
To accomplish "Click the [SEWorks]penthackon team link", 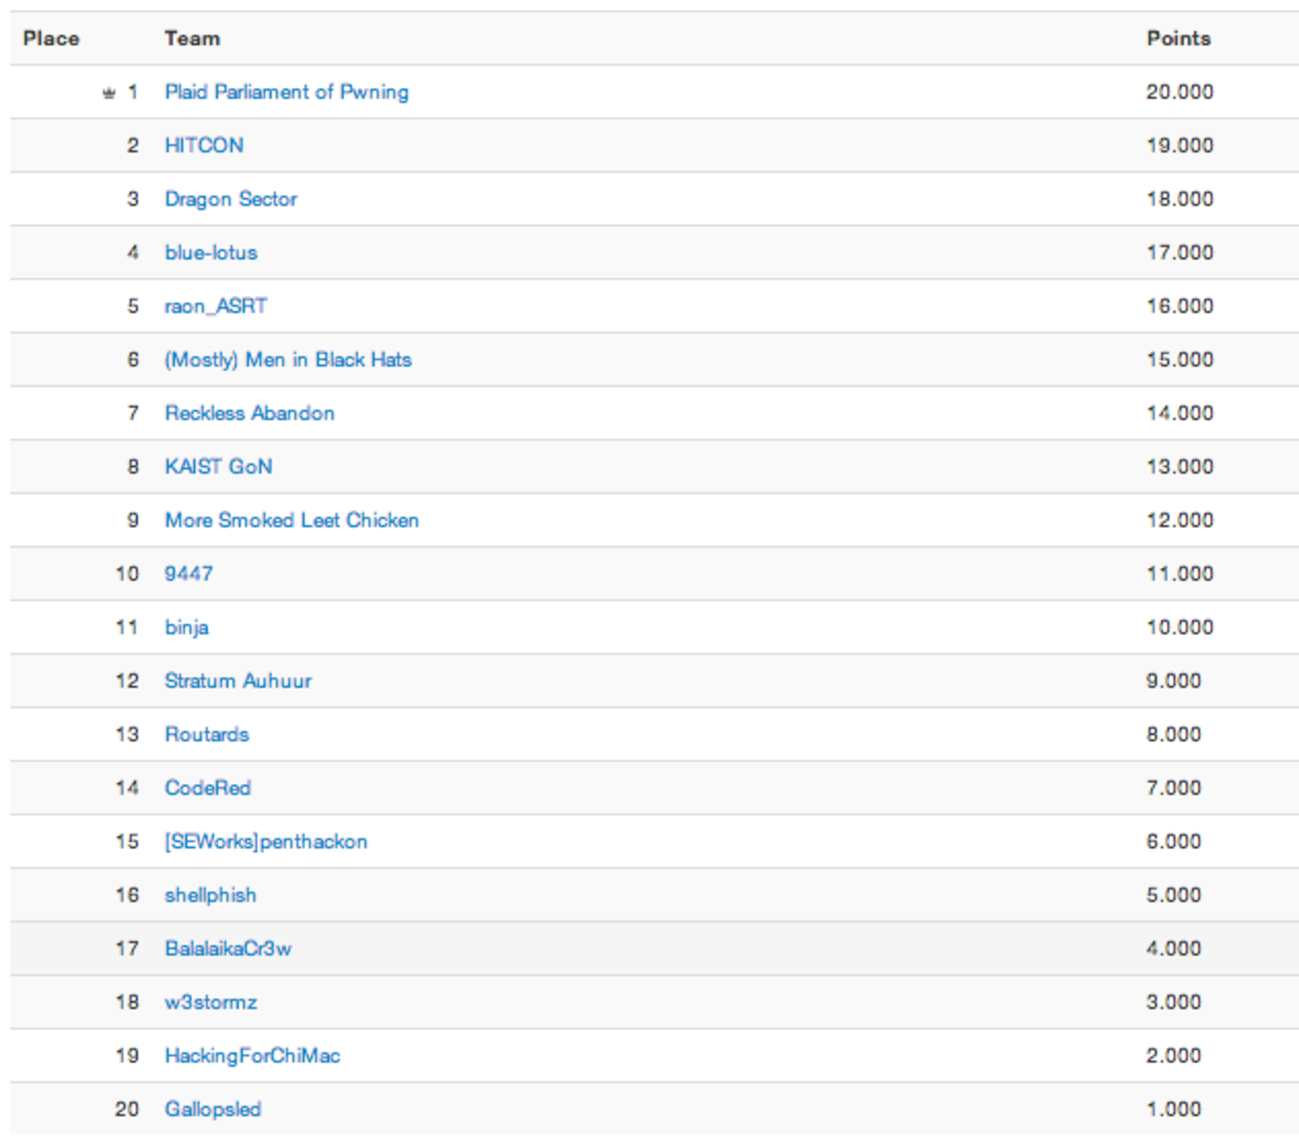I will coord(266,842).
